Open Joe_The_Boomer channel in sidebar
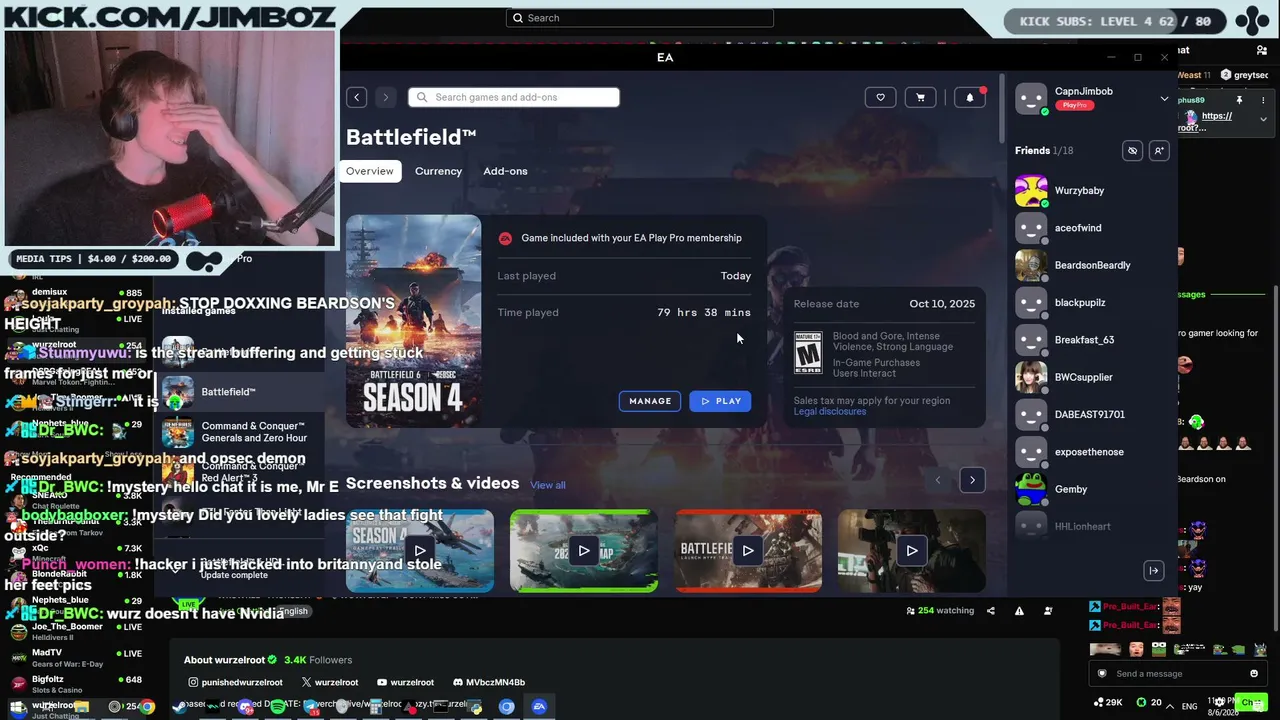 [75, 631]
